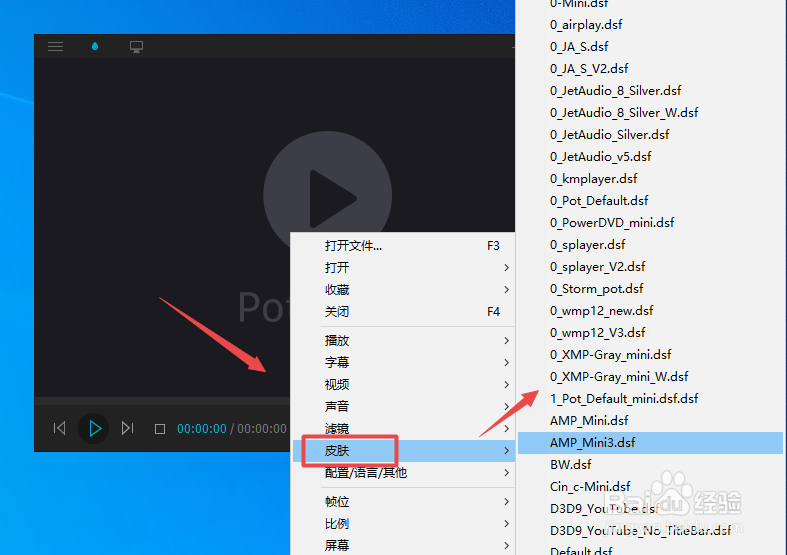
Task: Open the 比例 submenu
Action: pos(403,523)
